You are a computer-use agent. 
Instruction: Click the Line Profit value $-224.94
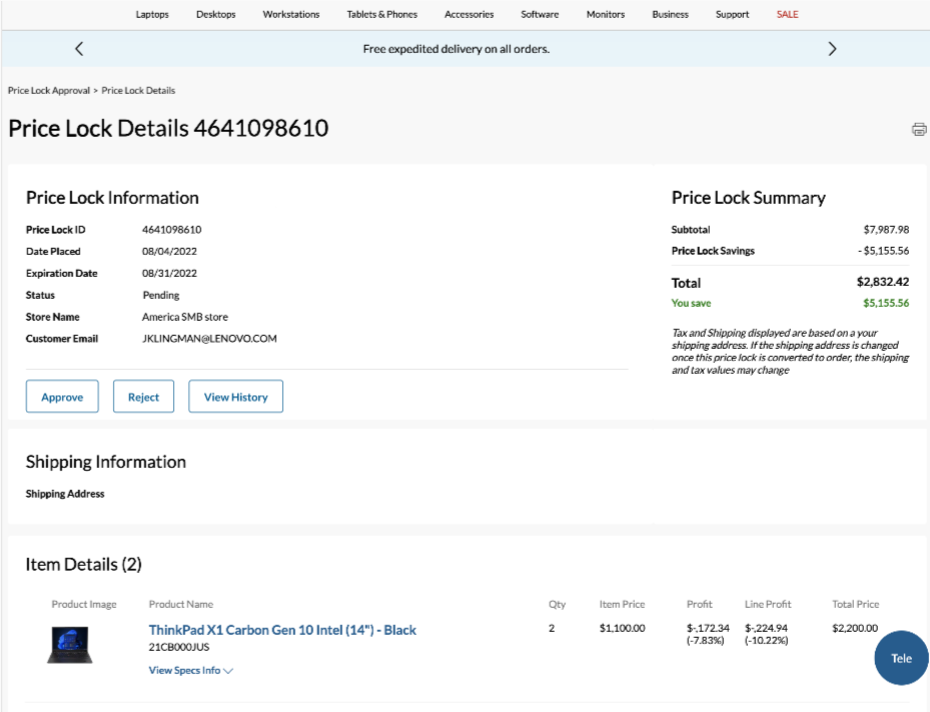coord(766,628)
